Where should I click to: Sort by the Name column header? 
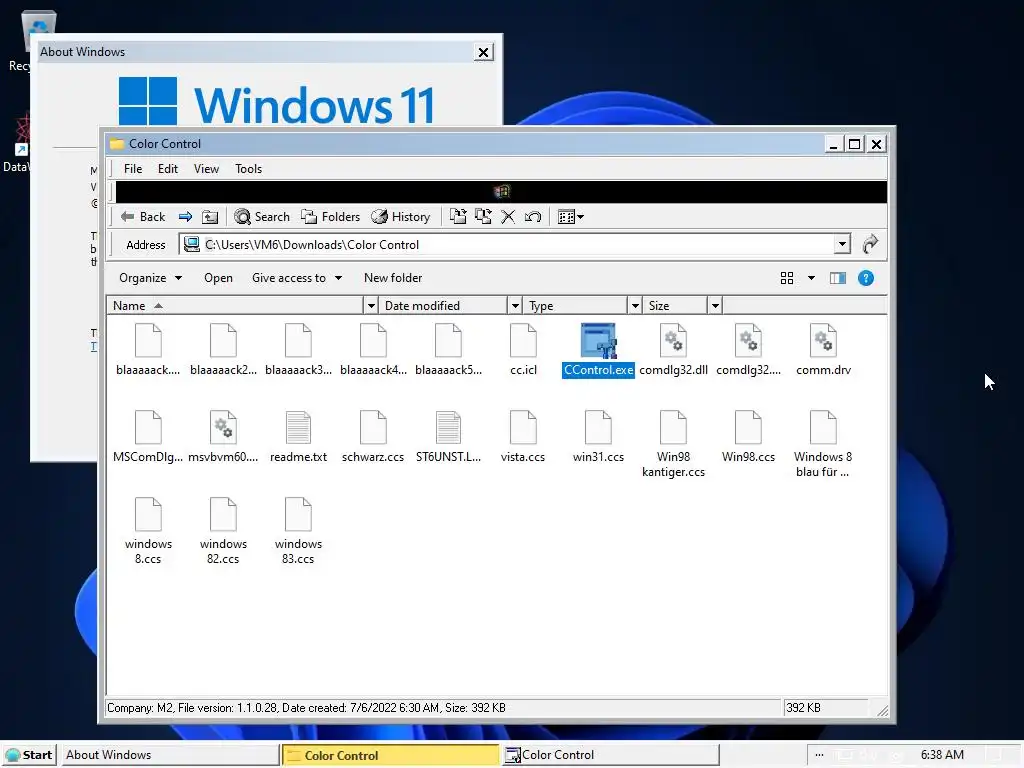point(235,306)
